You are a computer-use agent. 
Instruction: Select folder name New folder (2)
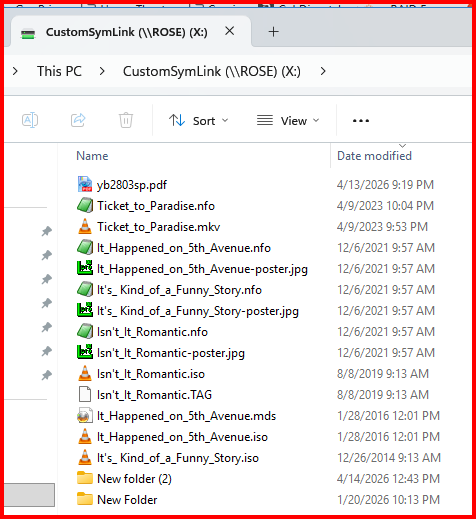coord(134,479)
